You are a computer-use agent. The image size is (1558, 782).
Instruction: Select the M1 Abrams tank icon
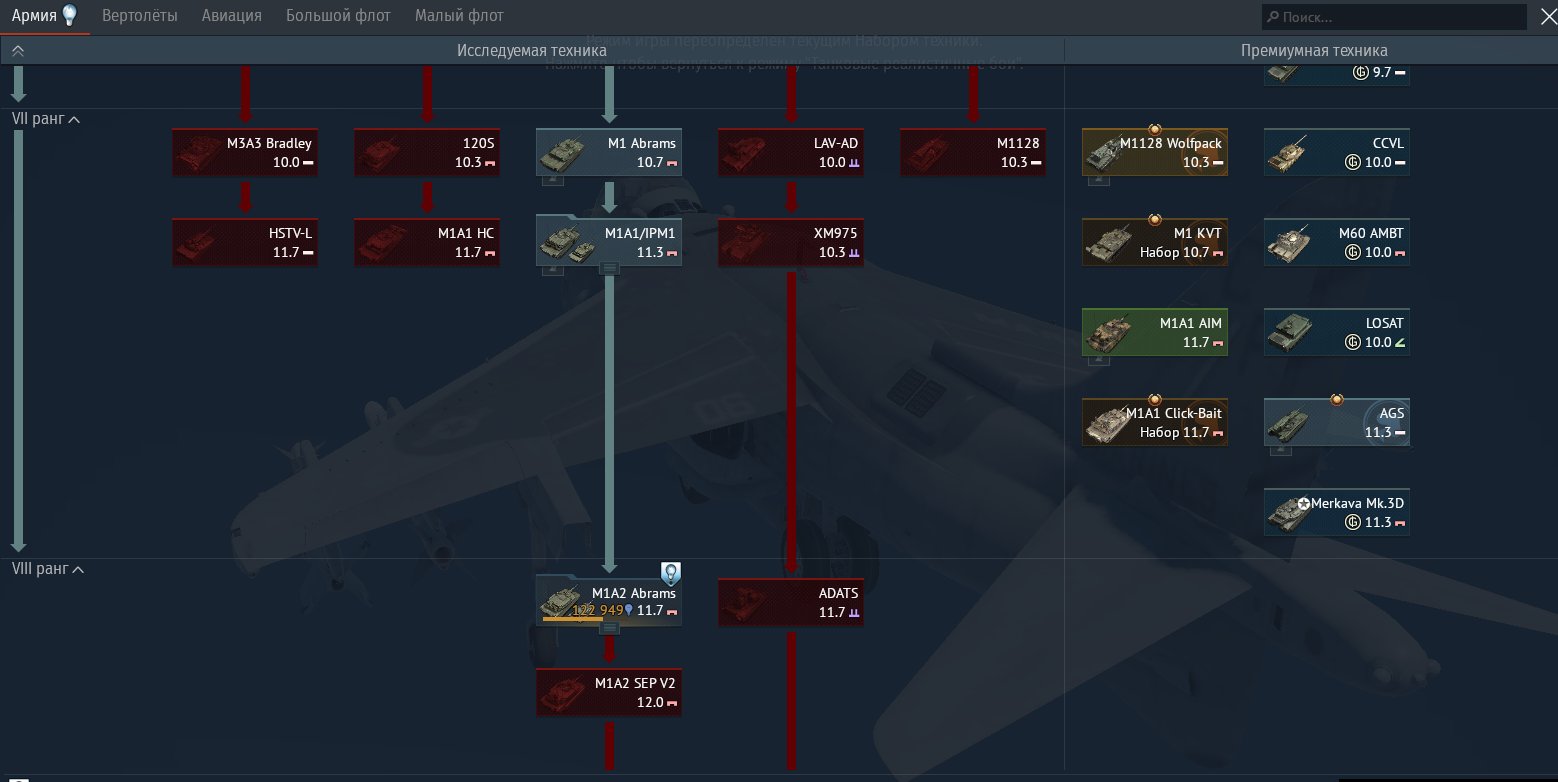(x=561, y=153)
